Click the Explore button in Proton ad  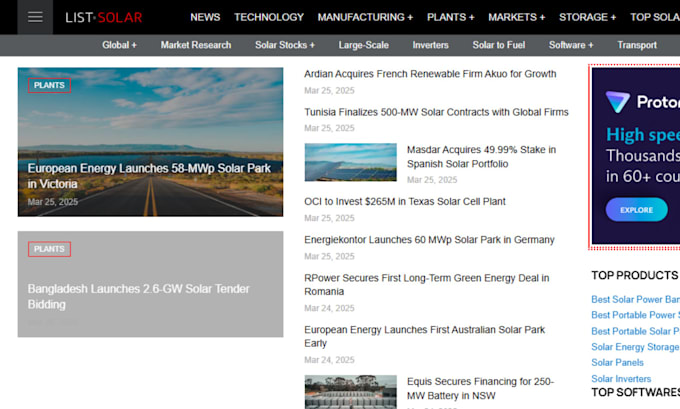point(637,209)
